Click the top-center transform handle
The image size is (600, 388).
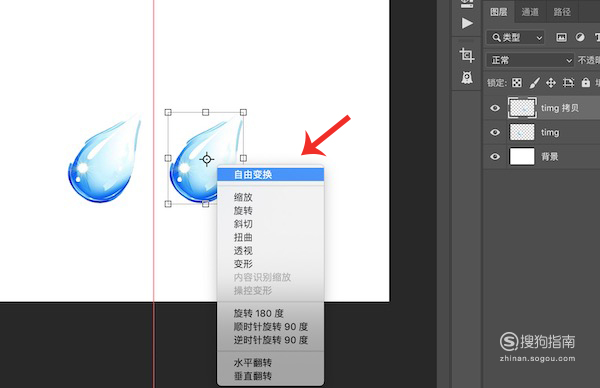click(x=205, y=112)
